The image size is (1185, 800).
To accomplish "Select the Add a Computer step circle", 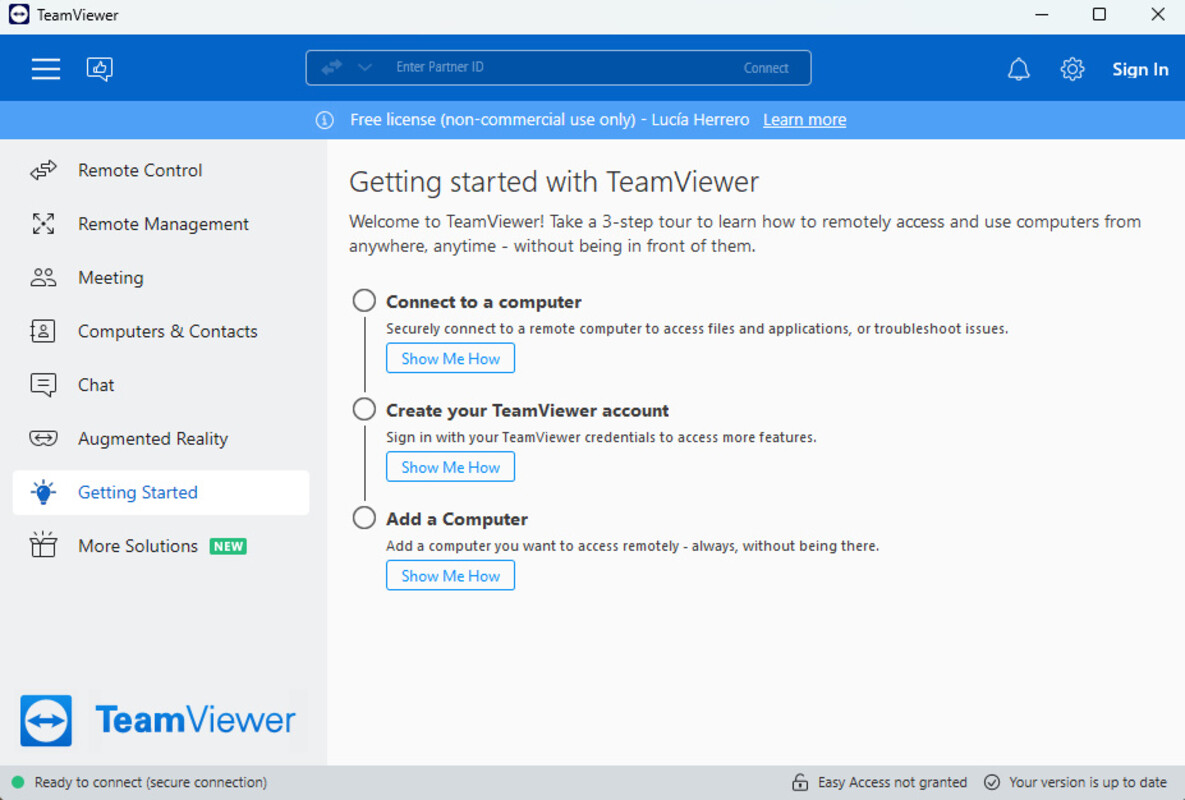I will [364, 519].
